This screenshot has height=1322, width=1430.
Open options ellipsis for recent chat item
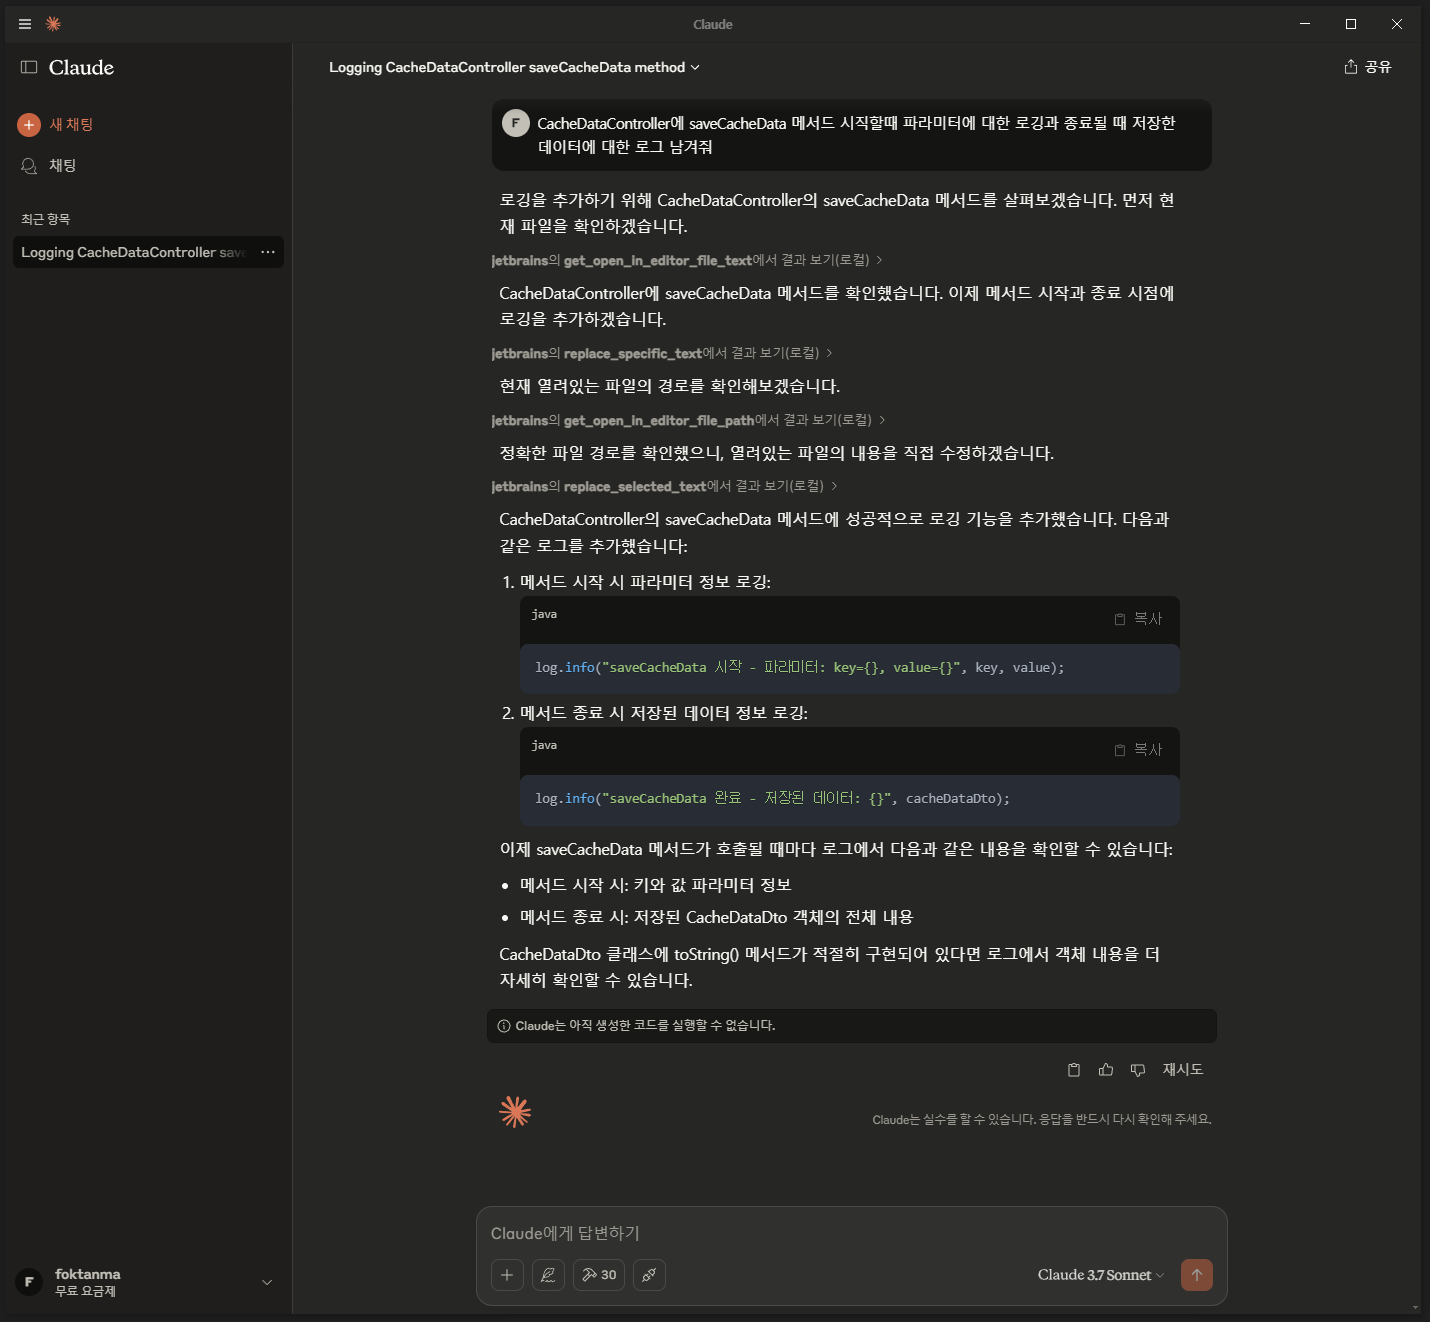coord(268,252)
